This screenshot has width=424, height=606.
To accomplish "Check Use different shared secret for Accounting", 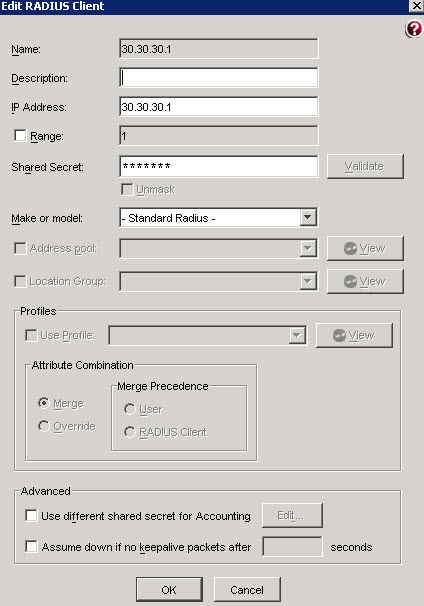I will coord(31,516).
